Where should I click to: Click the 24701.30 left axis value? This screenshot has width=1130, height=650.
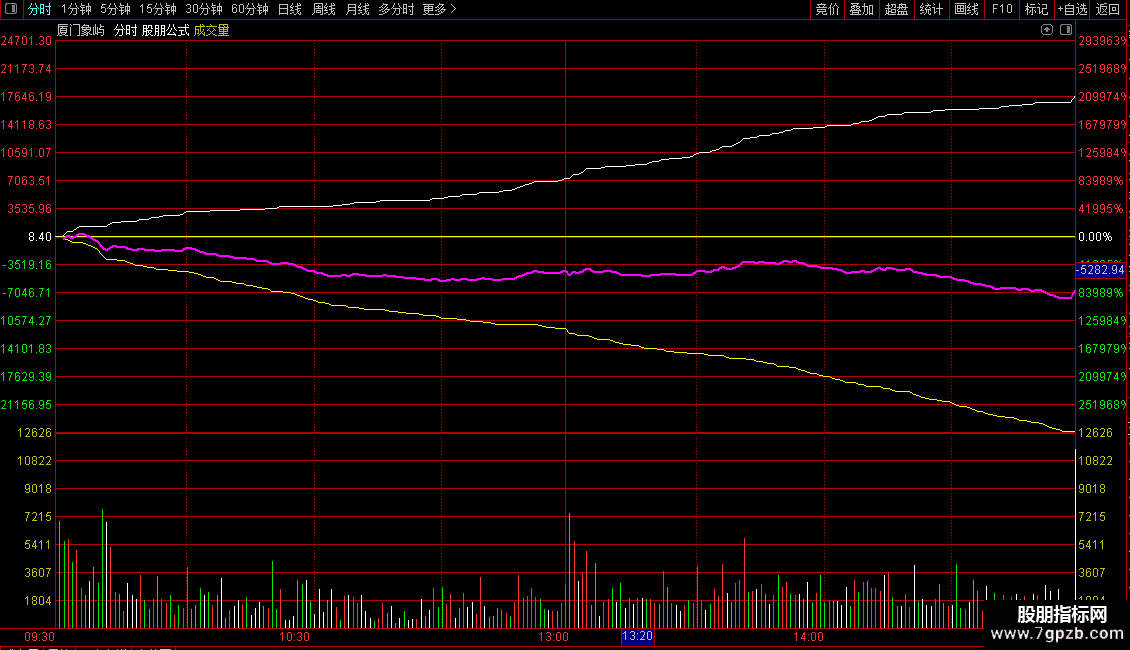pos(27,41)
